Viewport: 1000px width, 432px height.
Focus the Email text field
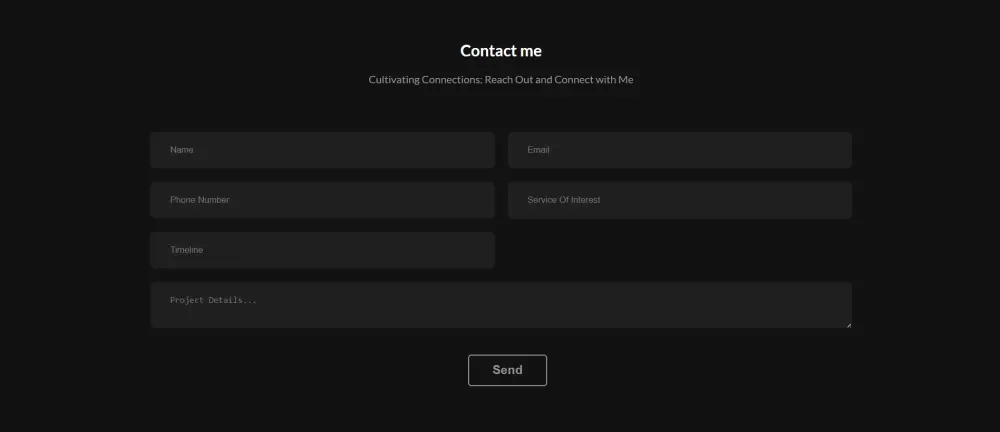click(x=680, y=150)
